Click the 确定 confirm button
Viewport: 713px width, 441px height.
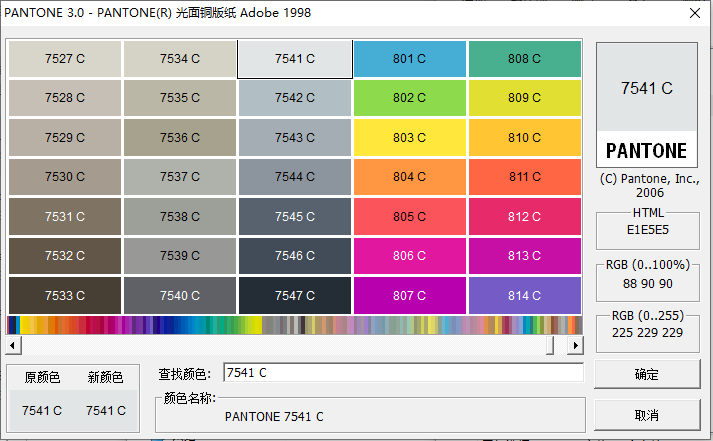[646, 375]
